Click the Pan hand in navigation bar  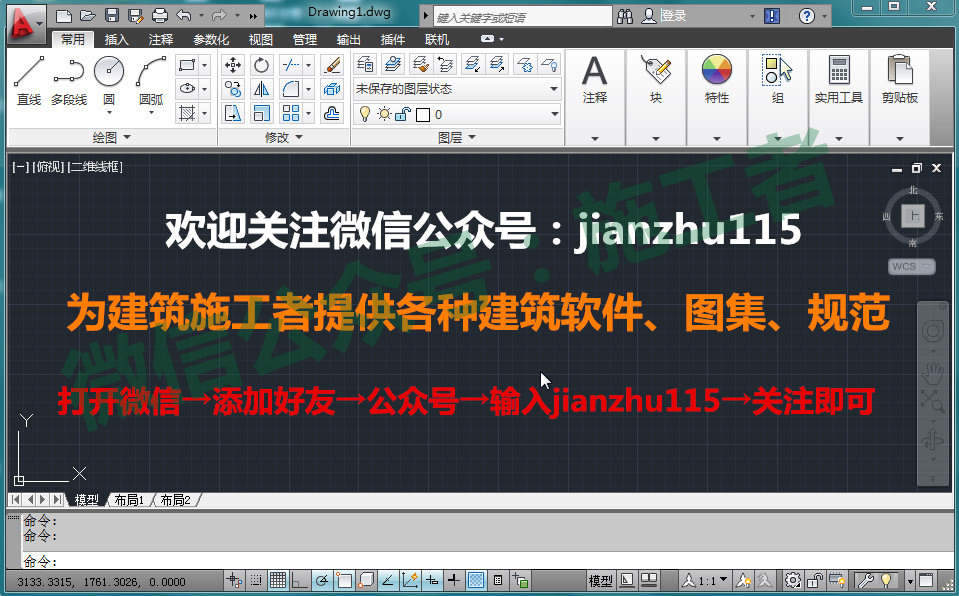(x=933, y=371)
